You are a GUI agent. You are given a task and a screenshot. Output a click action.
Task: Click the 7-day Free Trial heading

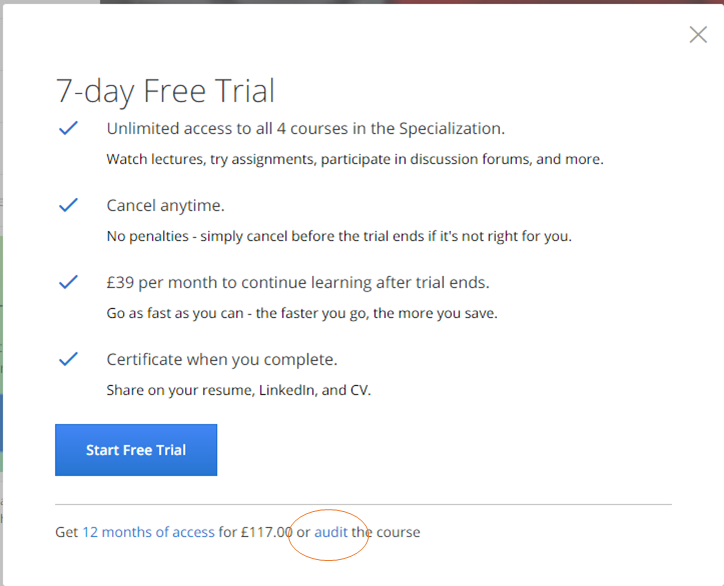(x=165, y=91)
